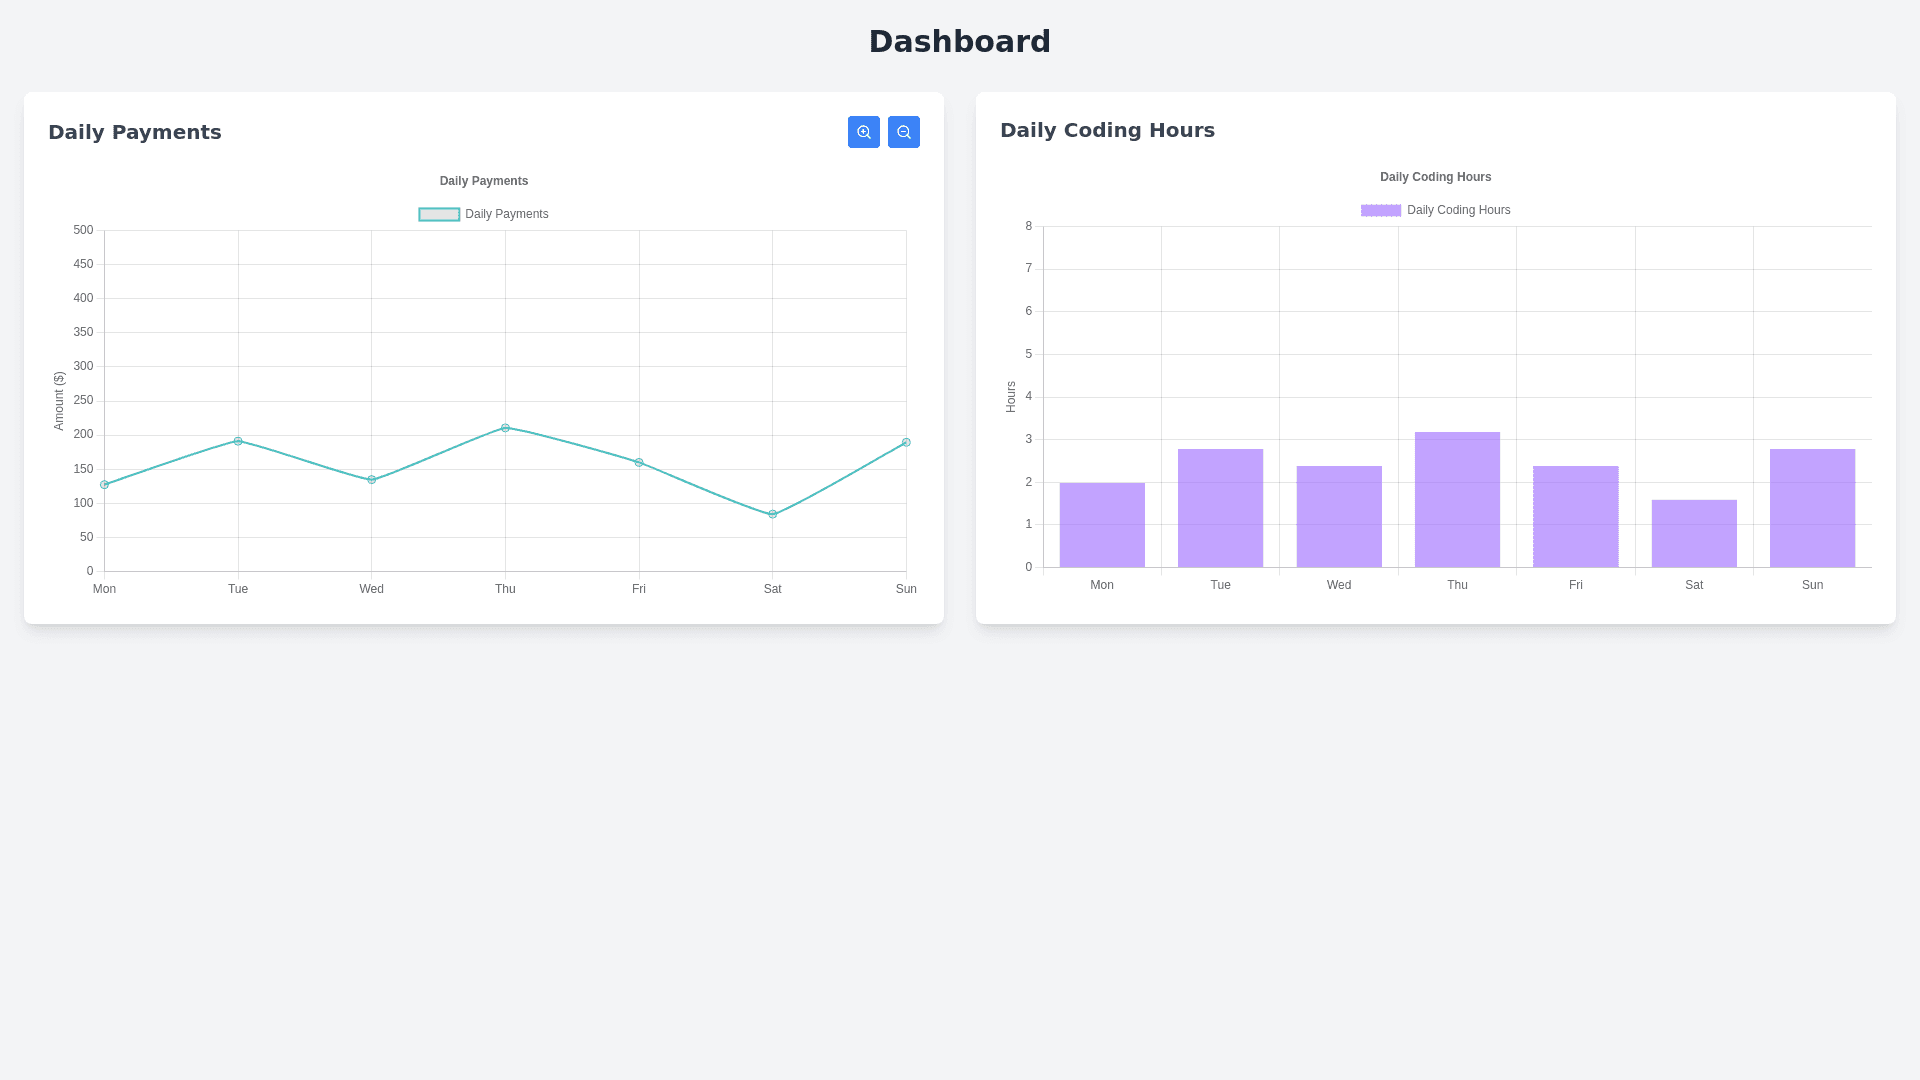Zoom in on the Daily Payments chart
The width and height of the screenshot is (1920, 1080).
[864, 132]
